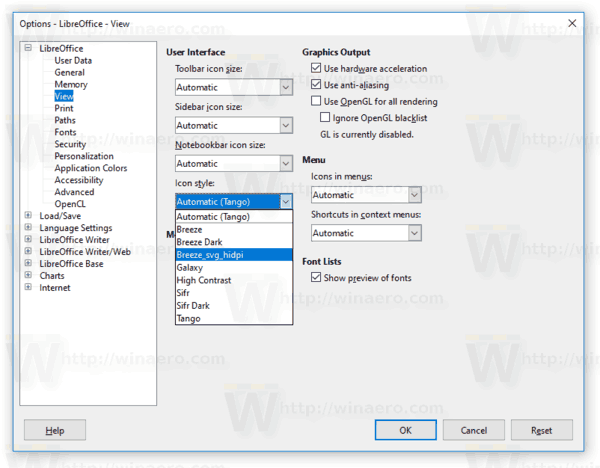Viewport: 600px width, 468px height.
Task: Check Ignore OpenGL blacklist
Action: pos(324,117)
